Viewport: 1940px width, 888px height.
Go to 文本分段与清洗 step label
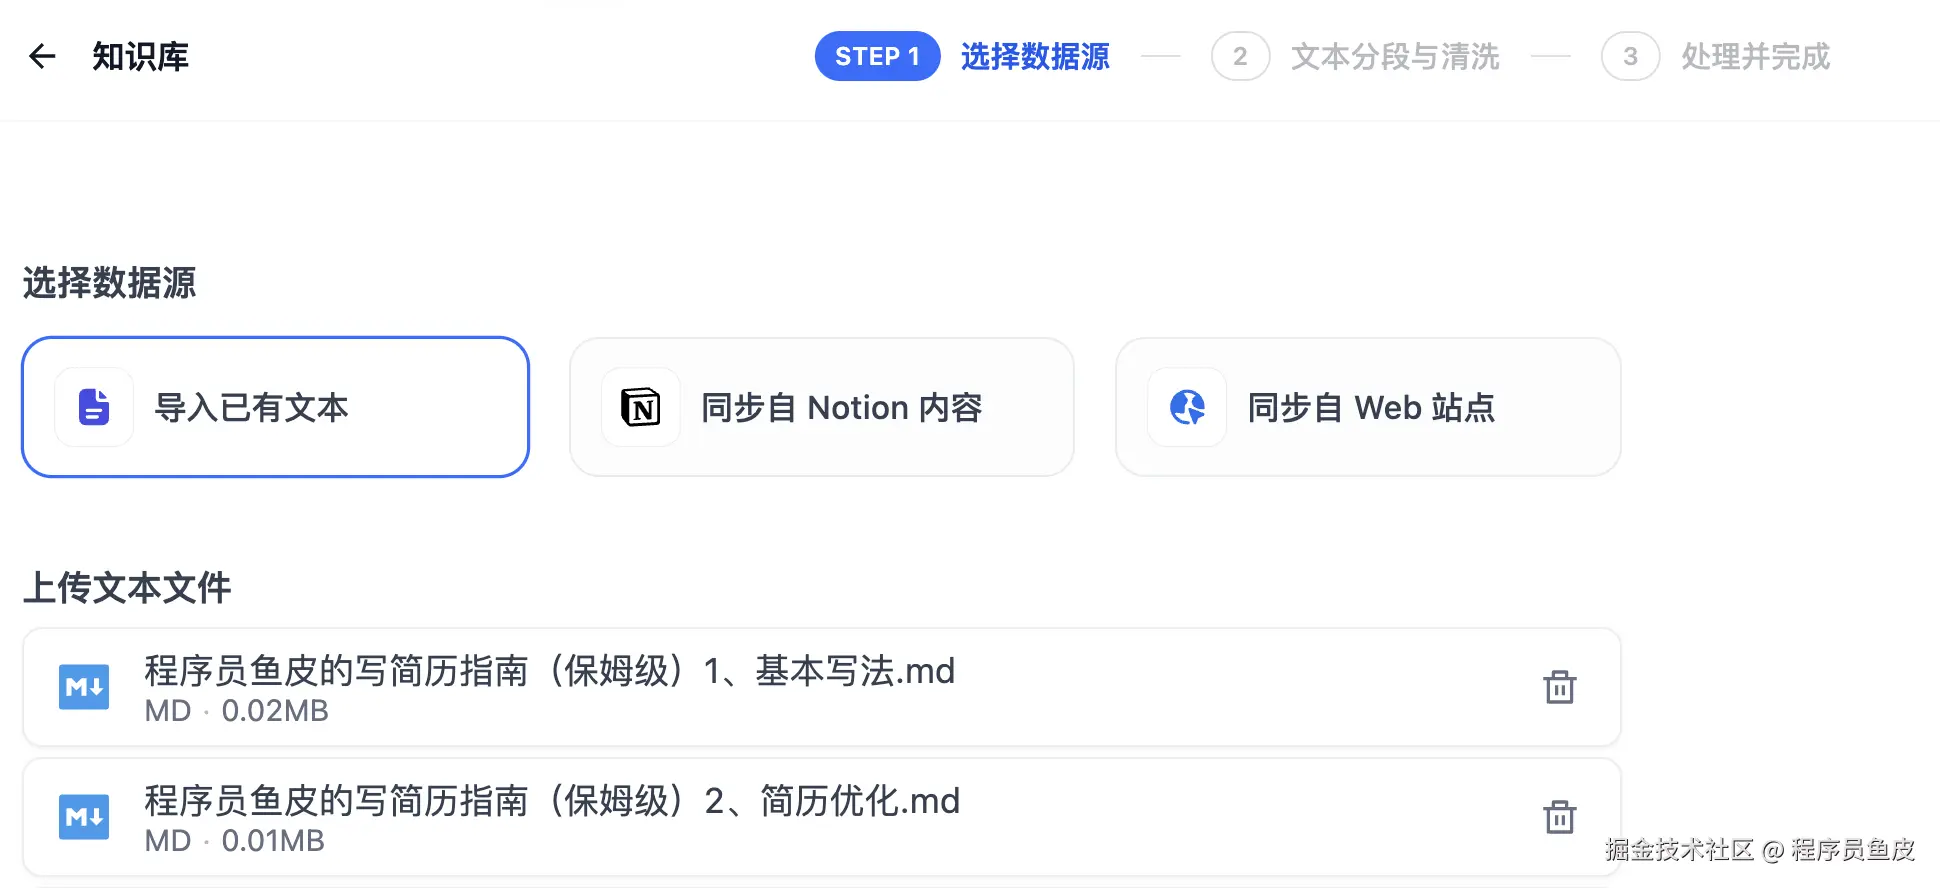click(1395, 56)
